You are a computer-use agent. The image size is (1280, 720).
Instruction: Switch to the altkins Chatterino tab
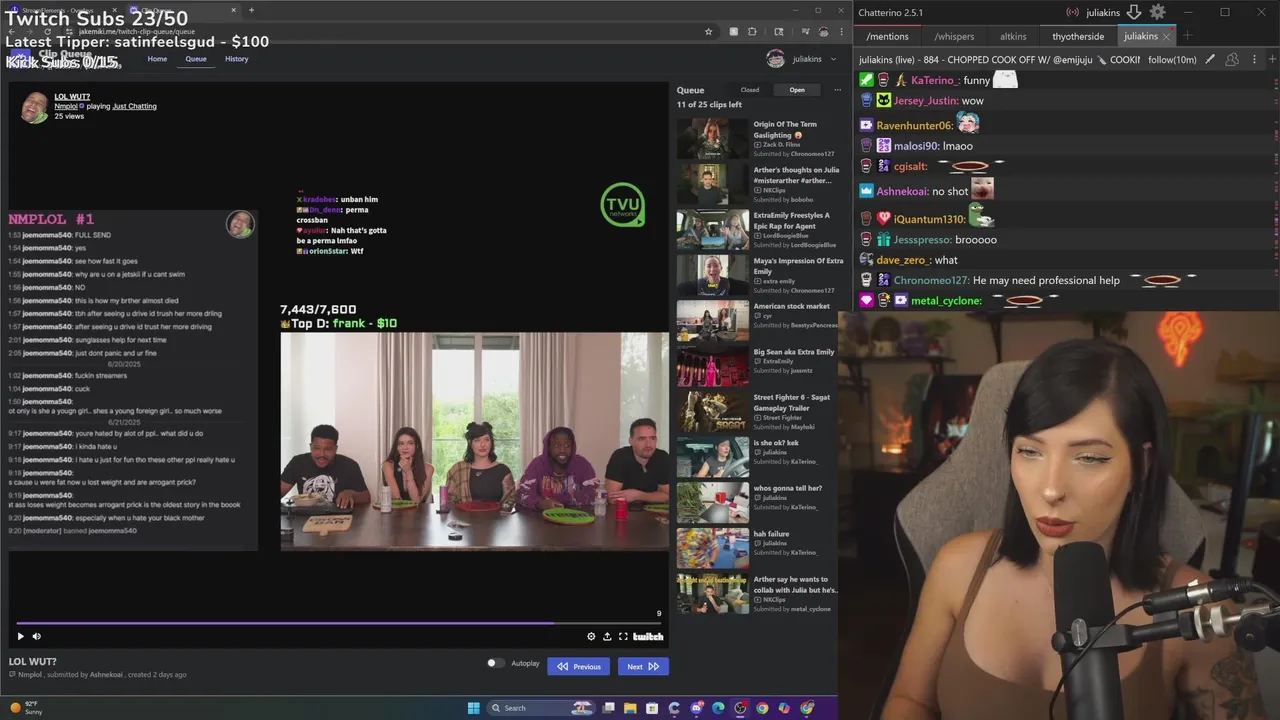(x=1013, y=36)
